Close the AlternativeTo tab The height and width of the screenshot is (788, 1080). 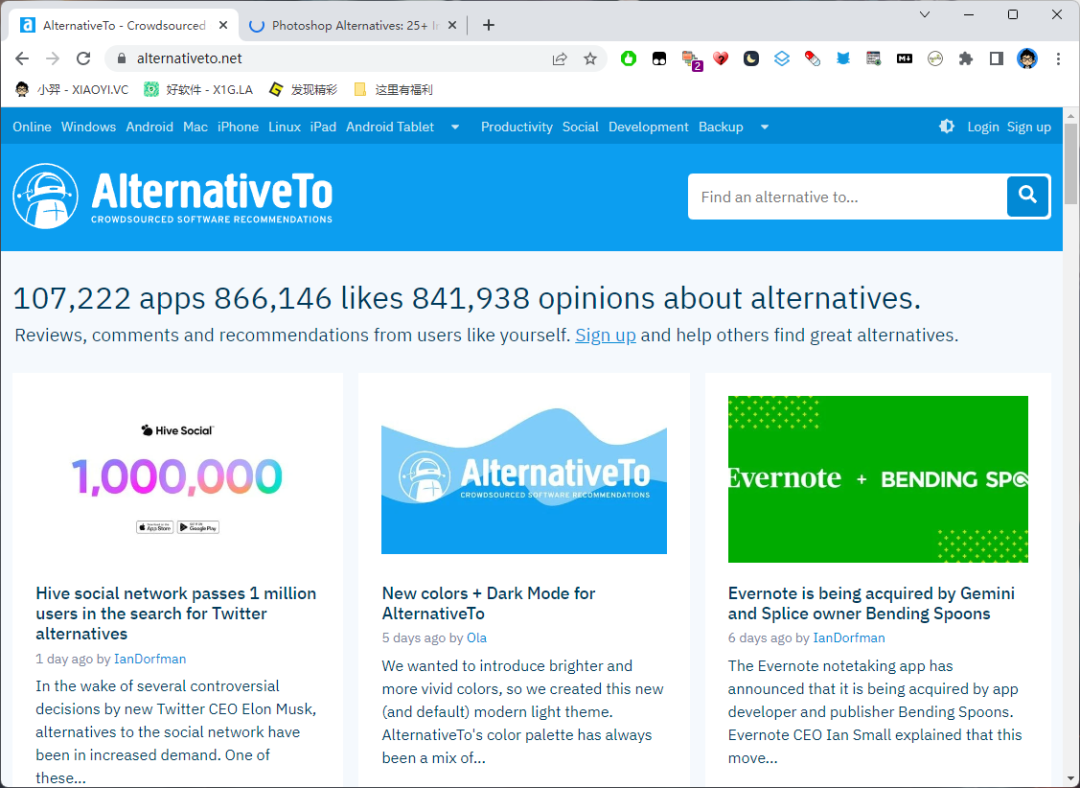(223, 25)
